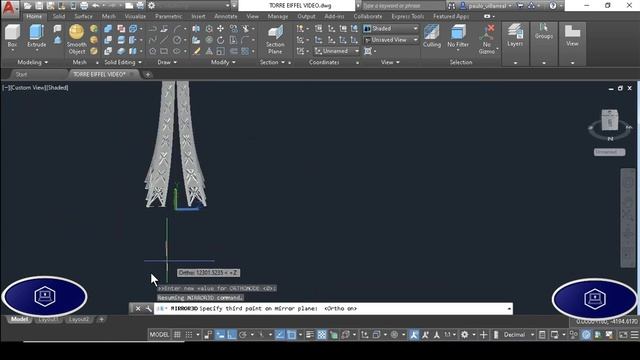Click the command line X button
Viewport: 640px width, 360px height.
point(138,309)
